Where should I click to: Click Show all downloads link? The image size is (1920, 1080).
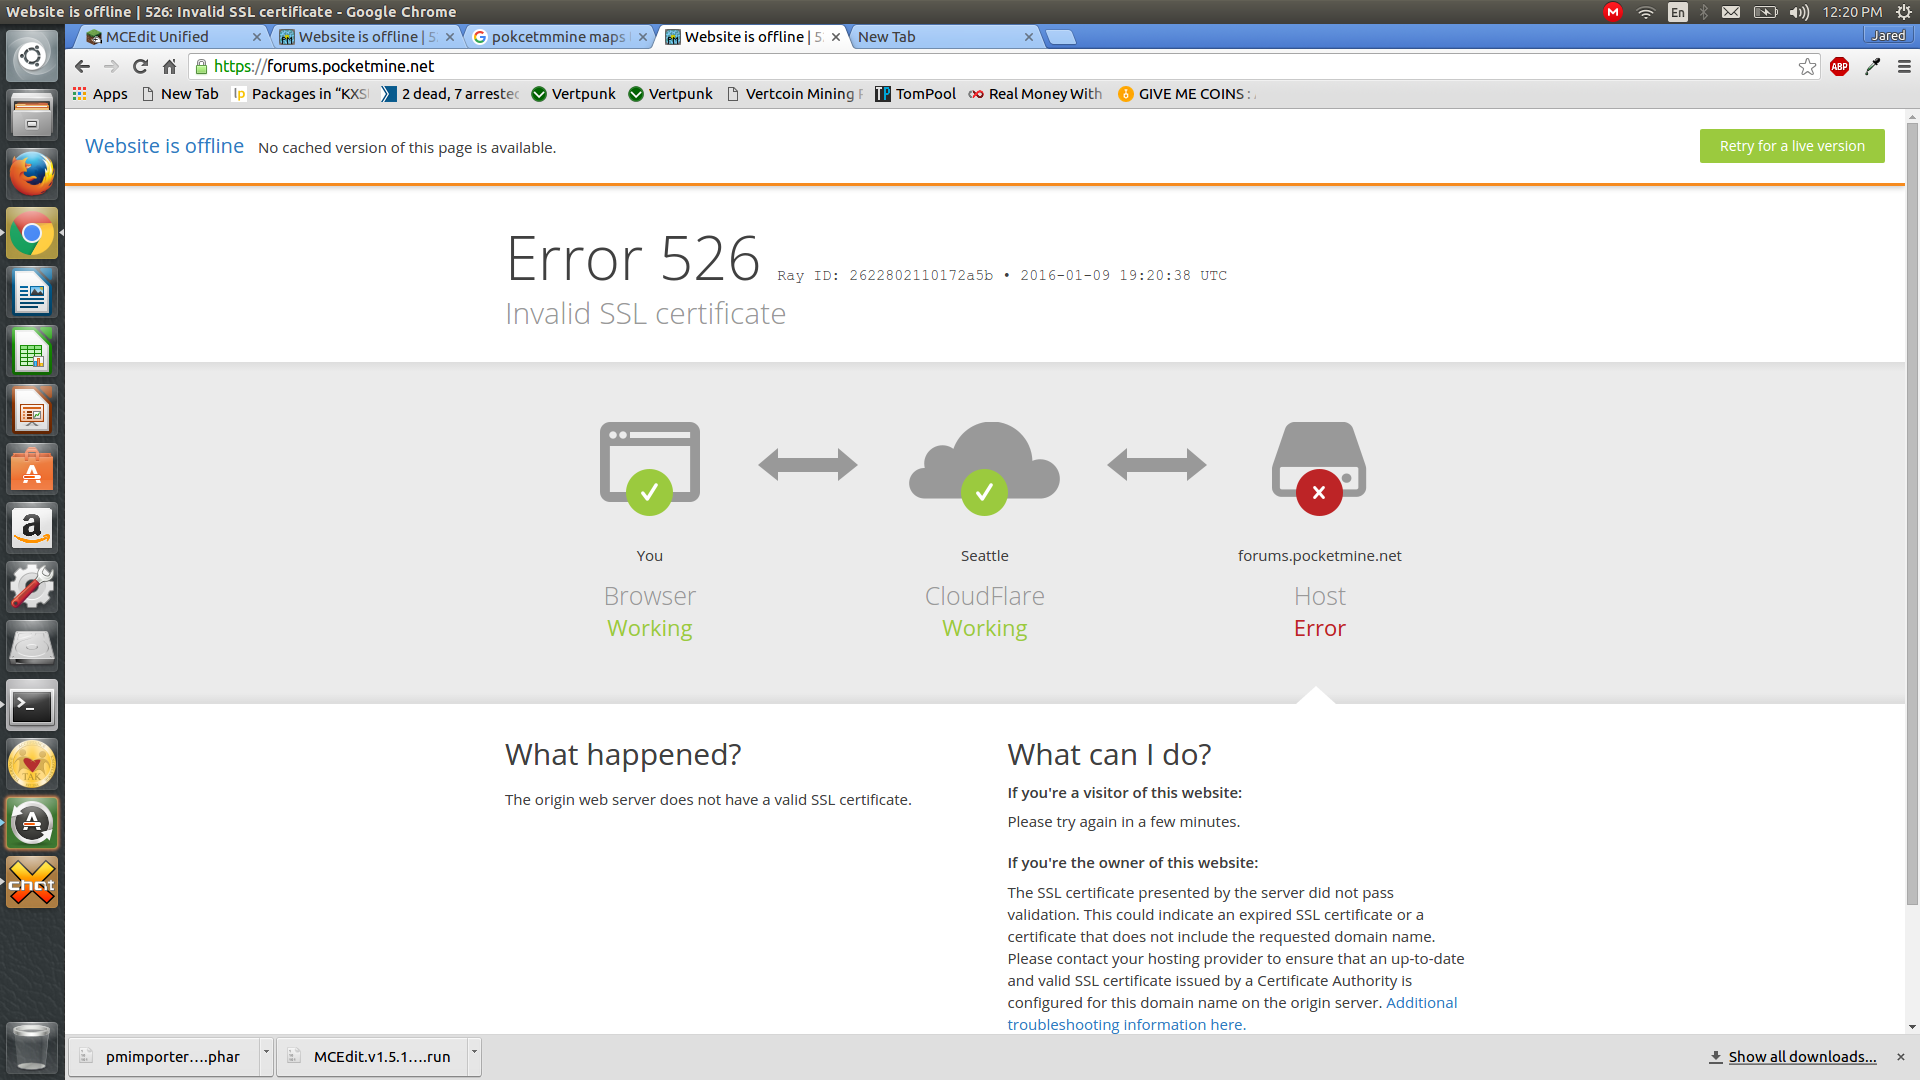[1792, 1056]
